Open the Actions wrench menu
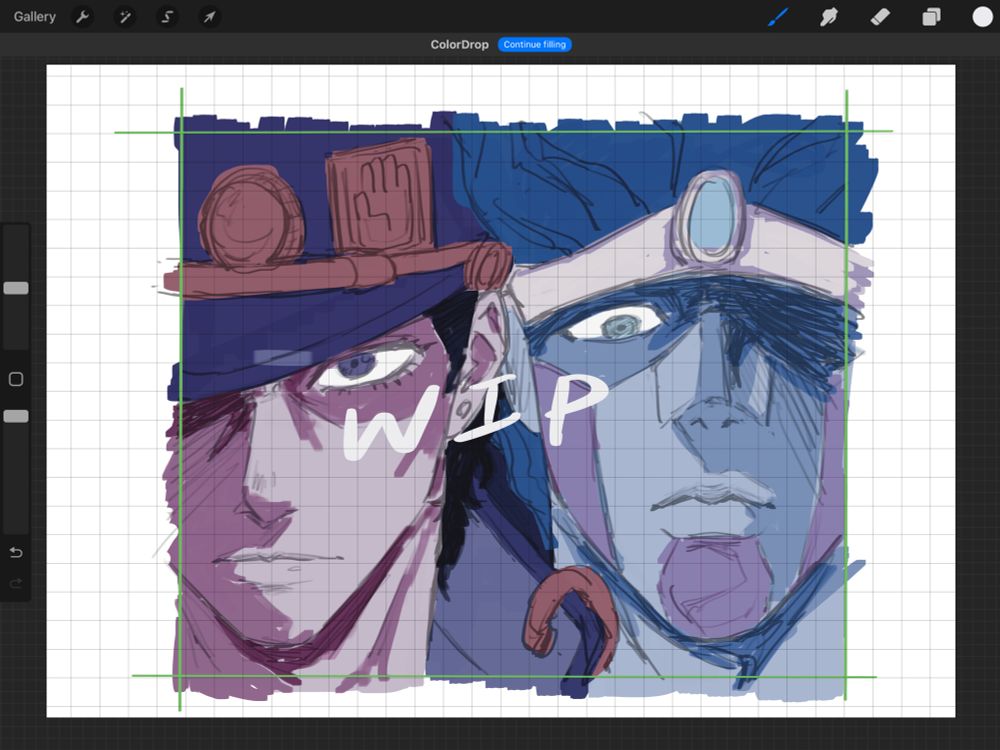The image size is (1000, 750). tap(82, 17)
